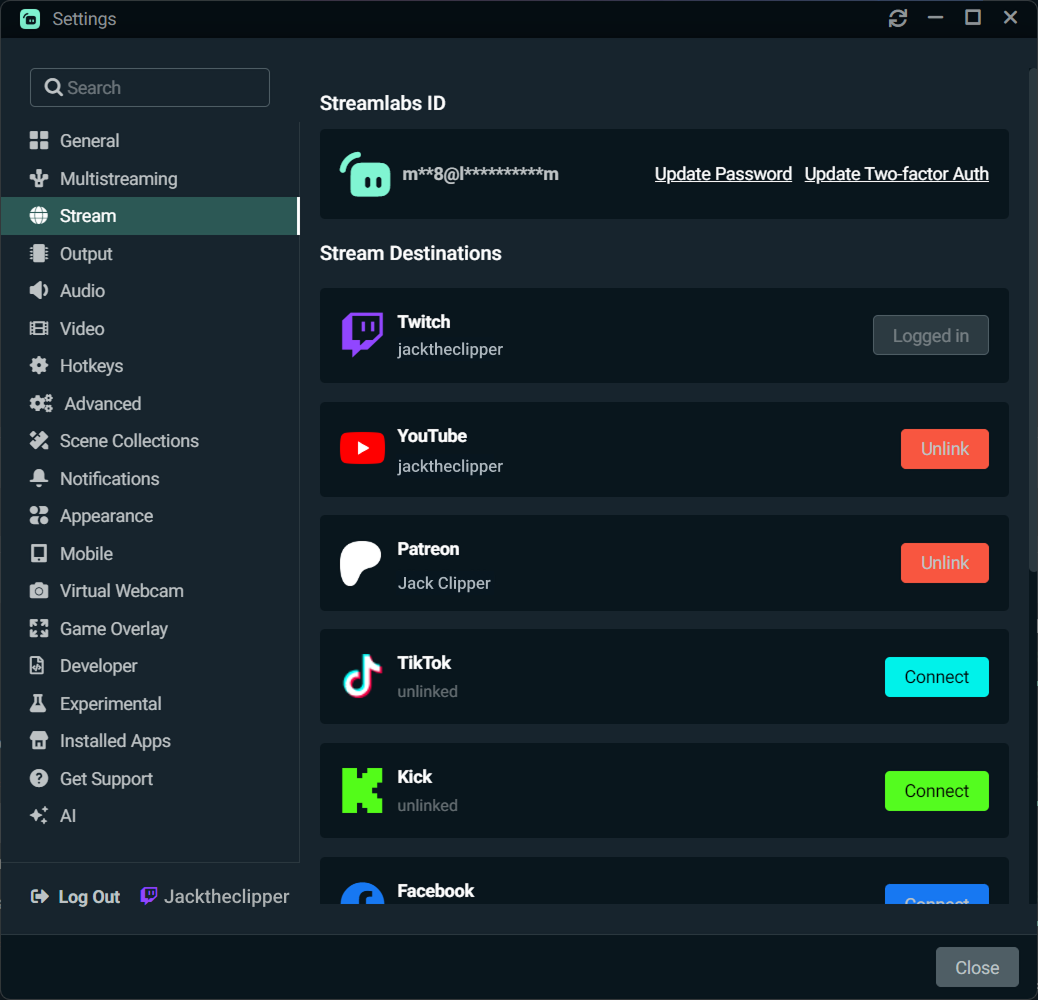This screenshot has width=1038, height=1000.
Task: Open Scene Collections settings
Action: tap(150, 441)
